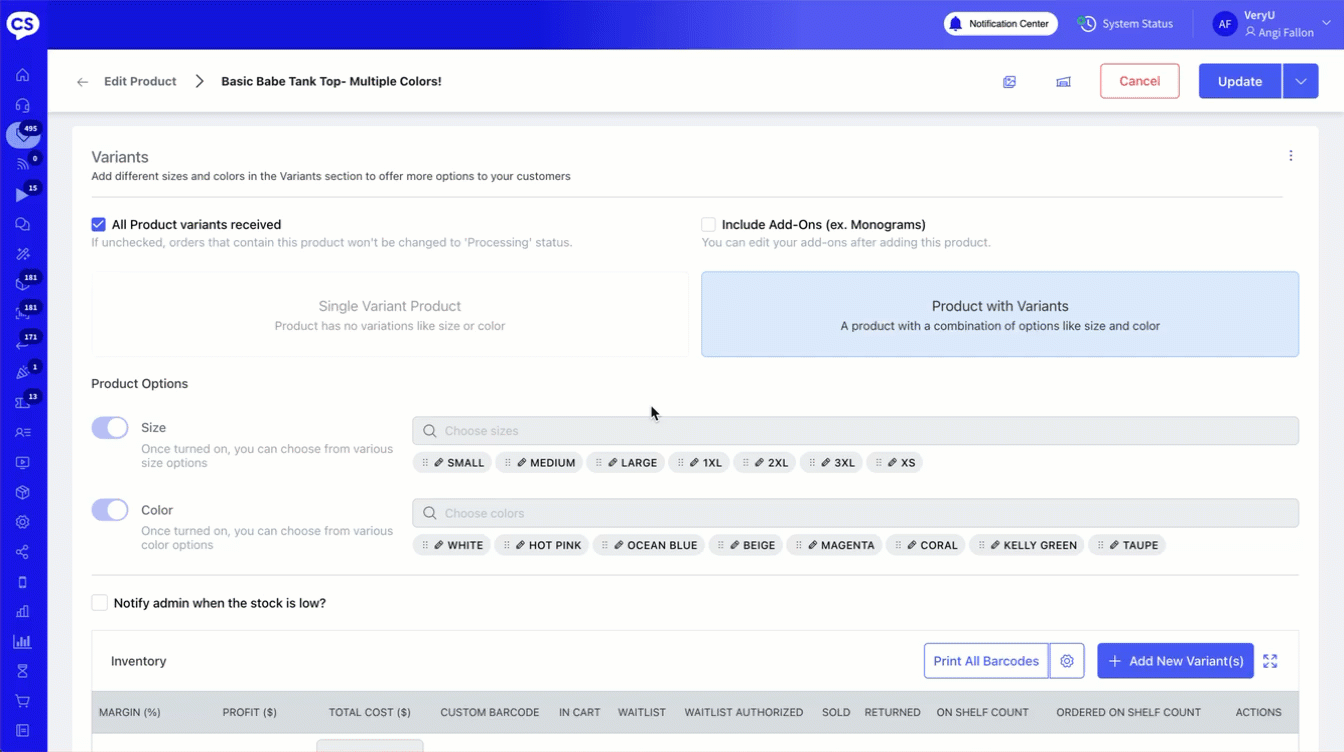Screen dimensions: 1344x752
Task: Click the shopping cart sidebar icon
Action: pyautogui.click(x=22, y=701)
